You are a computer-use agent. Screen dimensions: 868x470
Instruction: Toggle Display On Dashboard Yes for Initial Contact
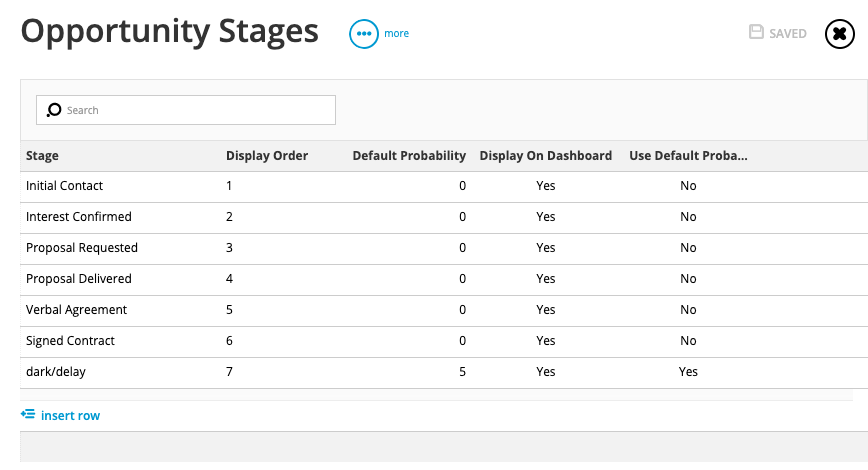pos(546,185)
